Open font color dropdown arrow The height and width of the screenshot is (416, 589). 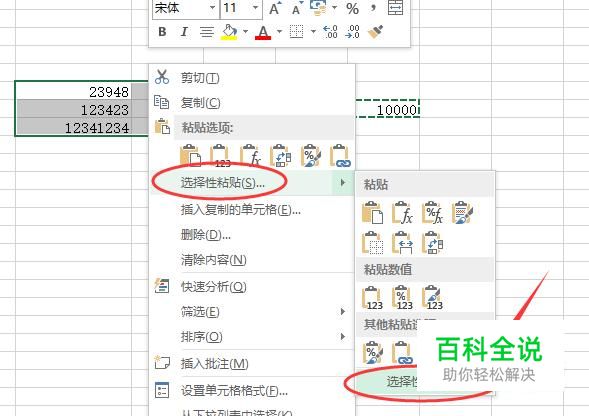[279, 32]
